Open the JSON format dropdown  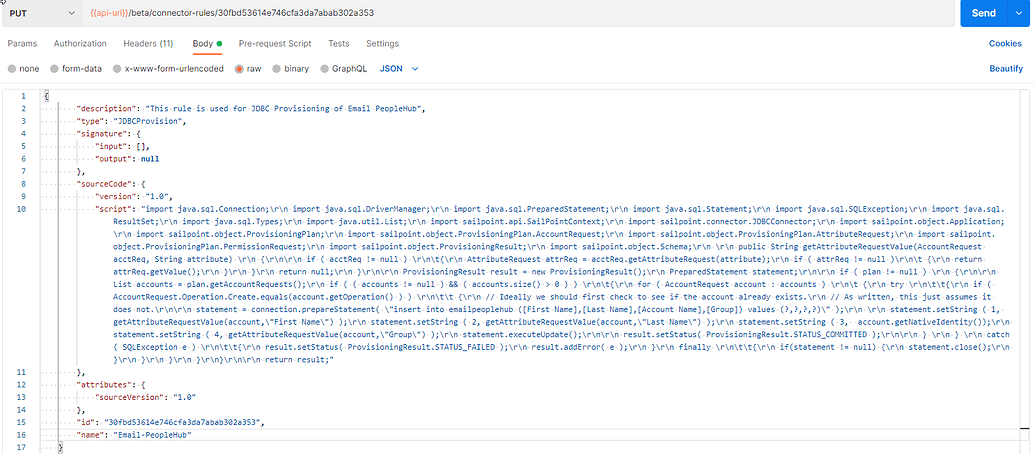point(399,69)
